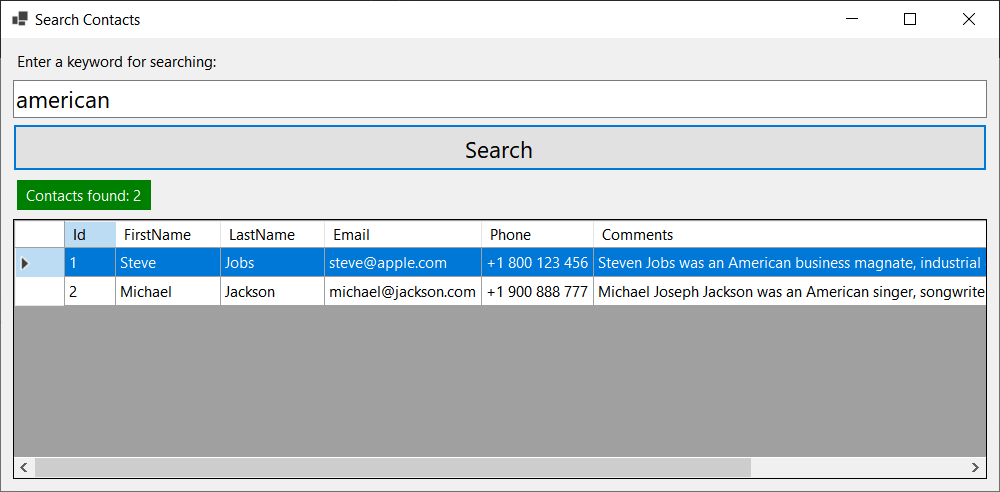The height and width of the screenshot is (492, 1000).
Task: Sort by the FirstName column header
Action: pos(168,234)
